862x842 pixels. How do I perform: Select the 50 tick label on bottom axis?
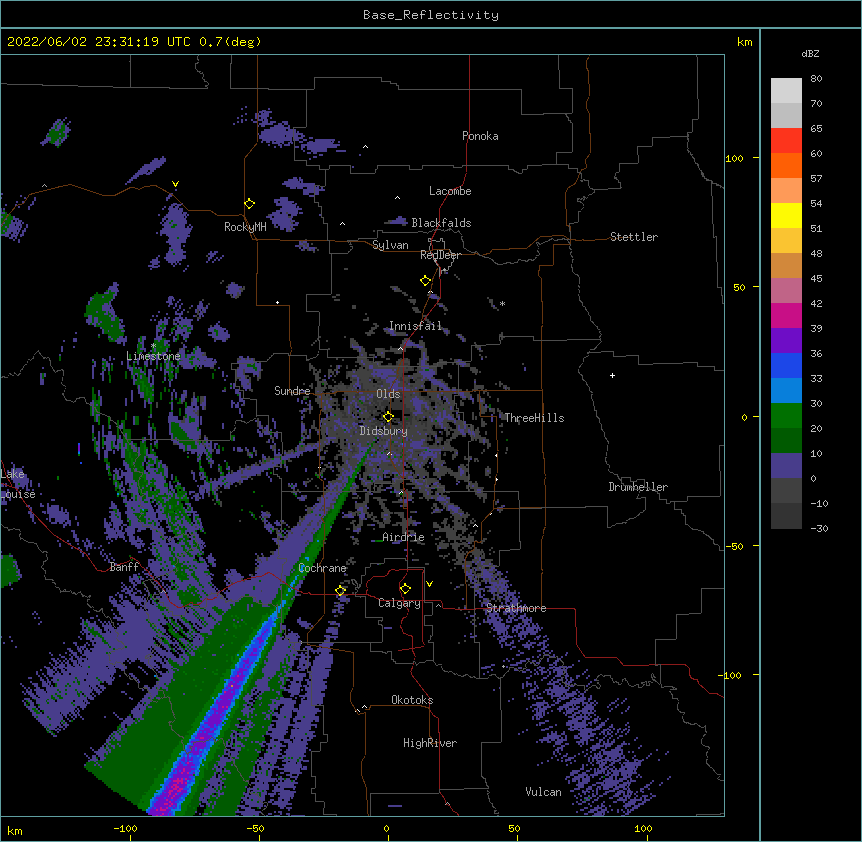click(x=514, y=828)
